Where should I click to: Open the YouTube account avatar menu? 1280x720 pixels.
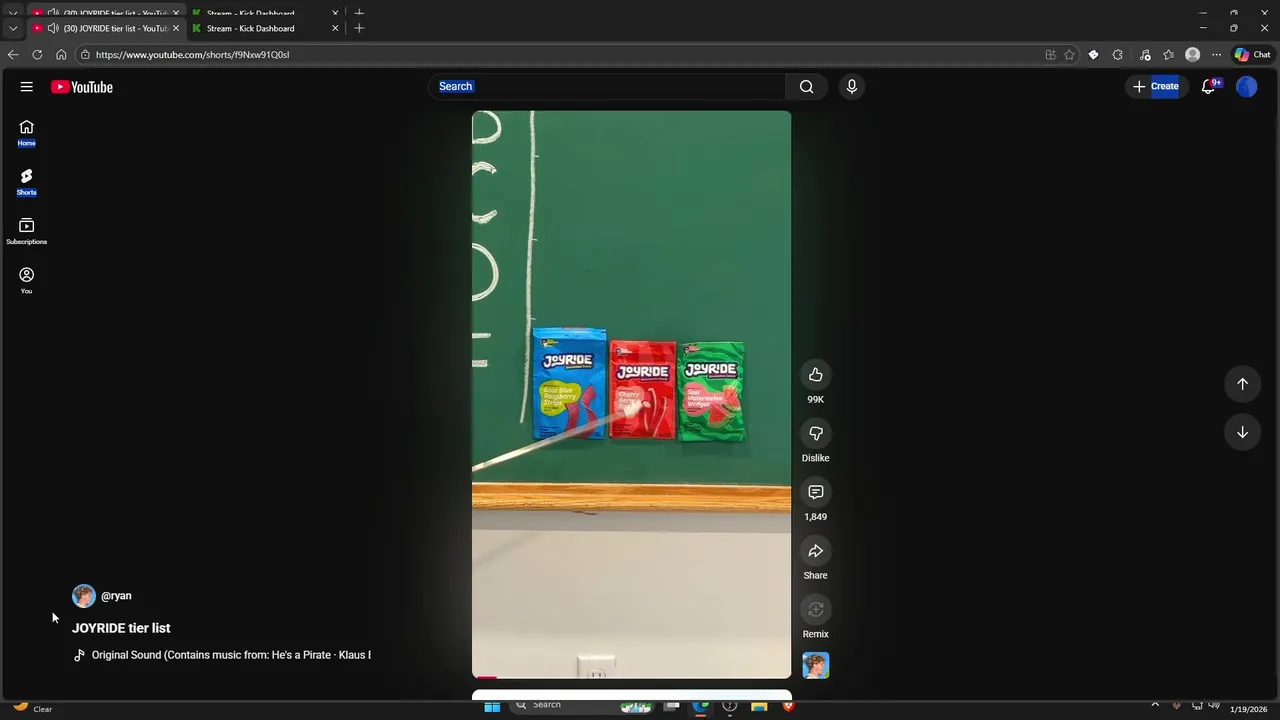(x=1247, y=87)
